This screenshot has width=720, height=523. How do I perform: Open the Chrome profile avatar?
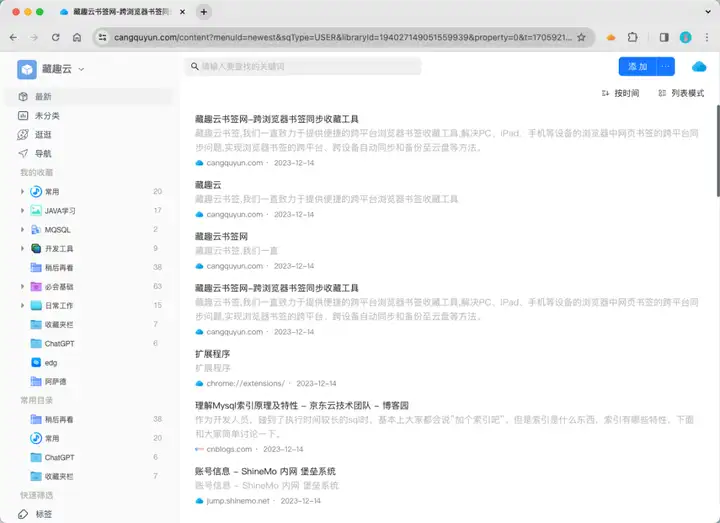coord(686,38)
